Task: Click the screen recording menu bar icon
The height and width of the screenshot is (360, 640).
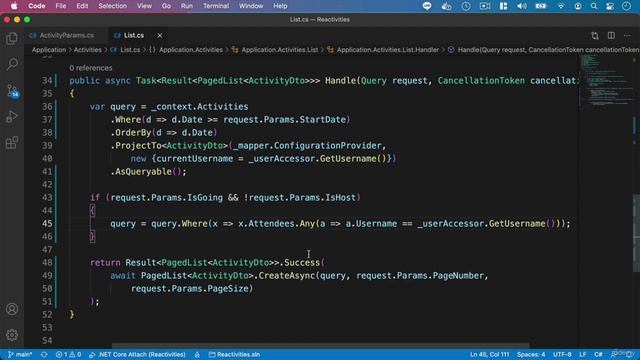Action: coord(485,6)
